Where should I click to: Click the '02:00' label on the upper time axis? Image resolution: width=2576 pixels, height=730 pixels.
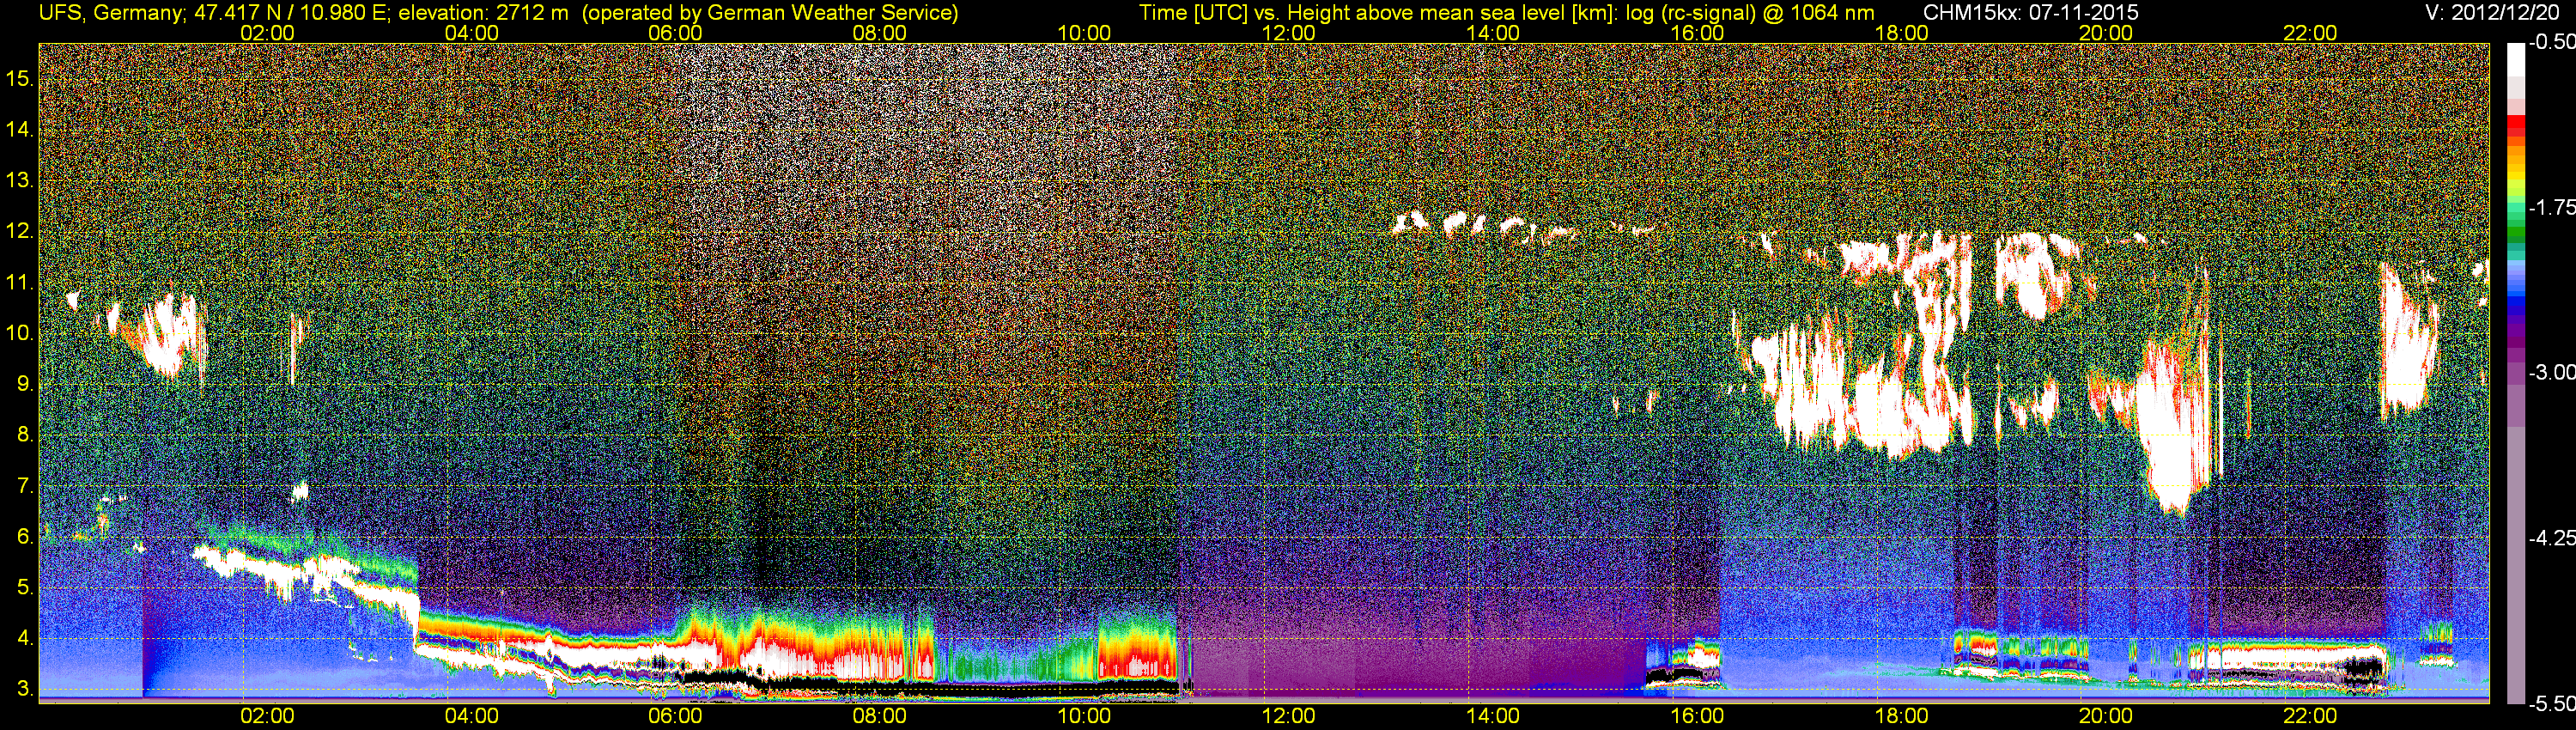coord(267,33)
